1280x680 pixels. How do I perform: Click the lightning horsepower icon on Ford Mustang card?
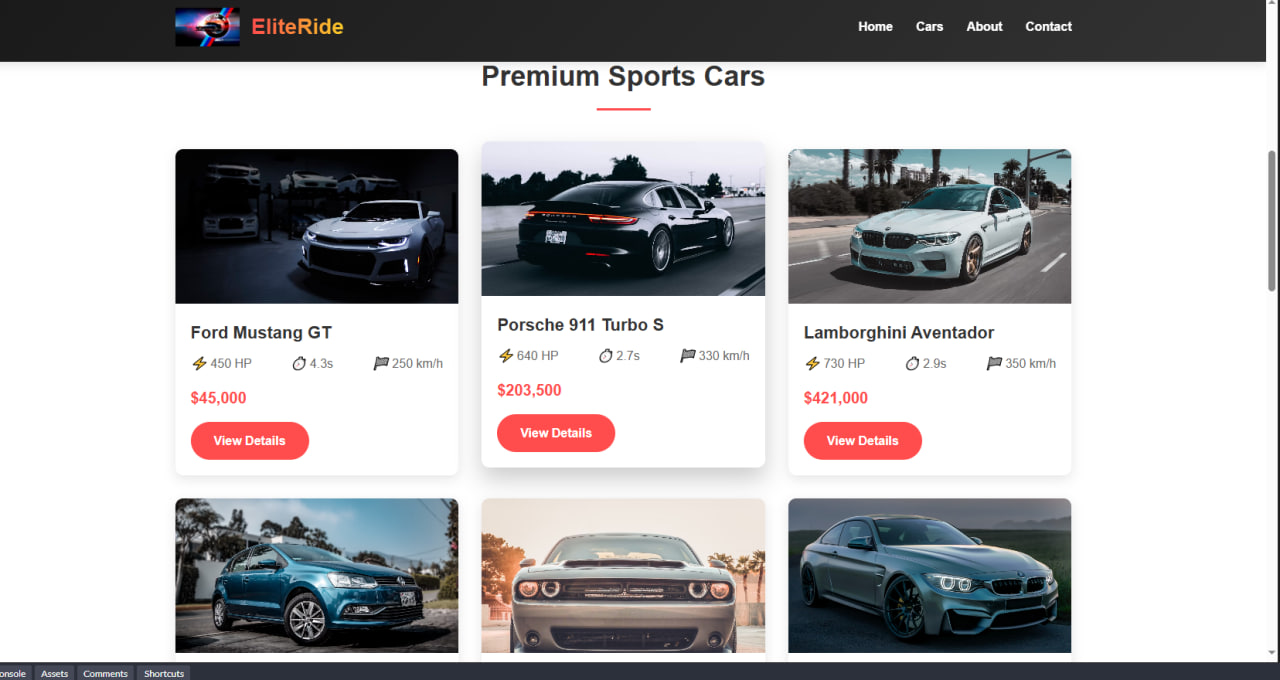[x=199, y=364]
